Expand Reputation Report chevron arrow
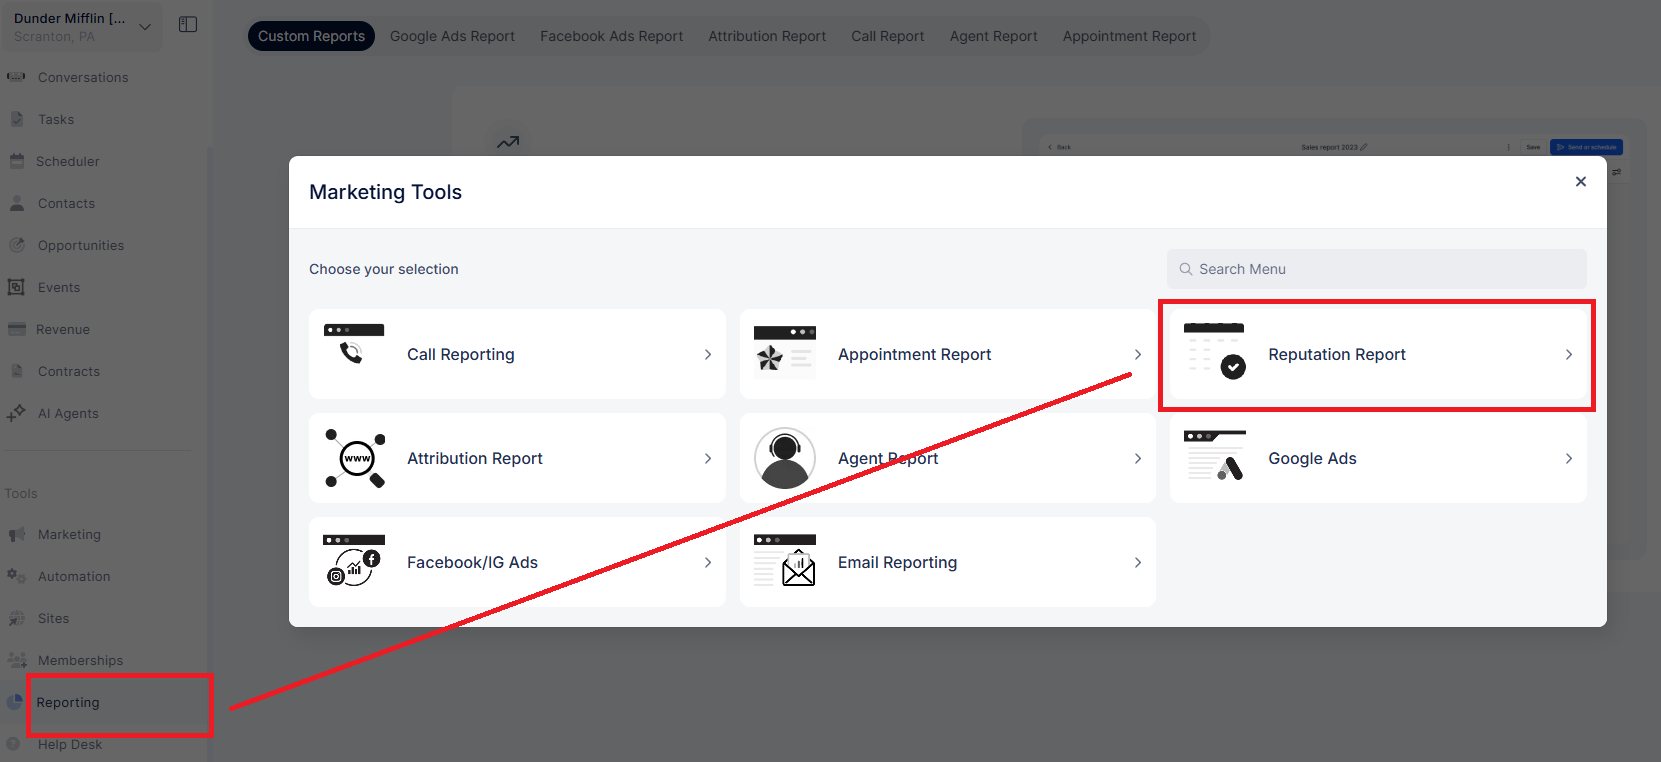 point(1569,354)
